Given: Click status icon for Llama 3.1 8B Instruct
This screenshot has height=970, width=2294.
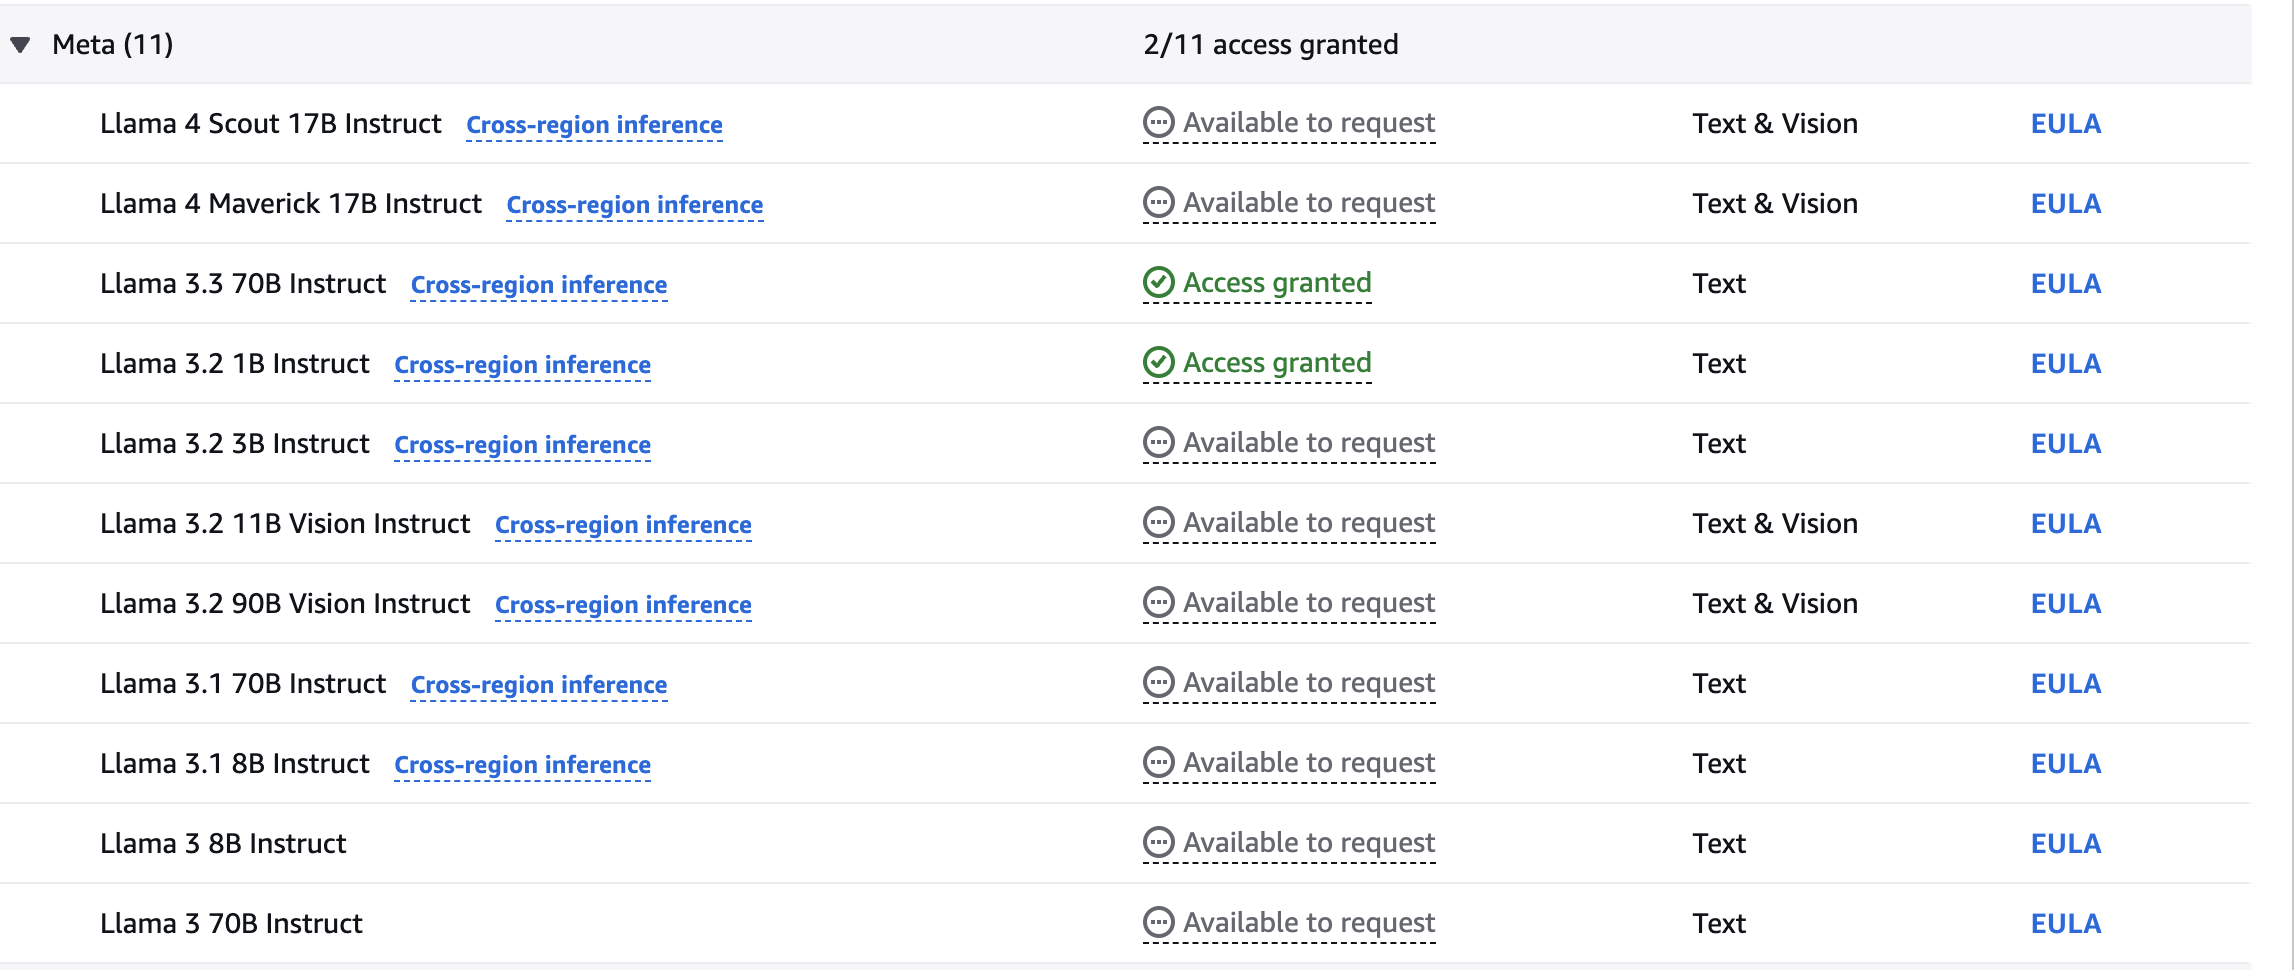Looking at the screenshot, I should [x=1158, y=763].
